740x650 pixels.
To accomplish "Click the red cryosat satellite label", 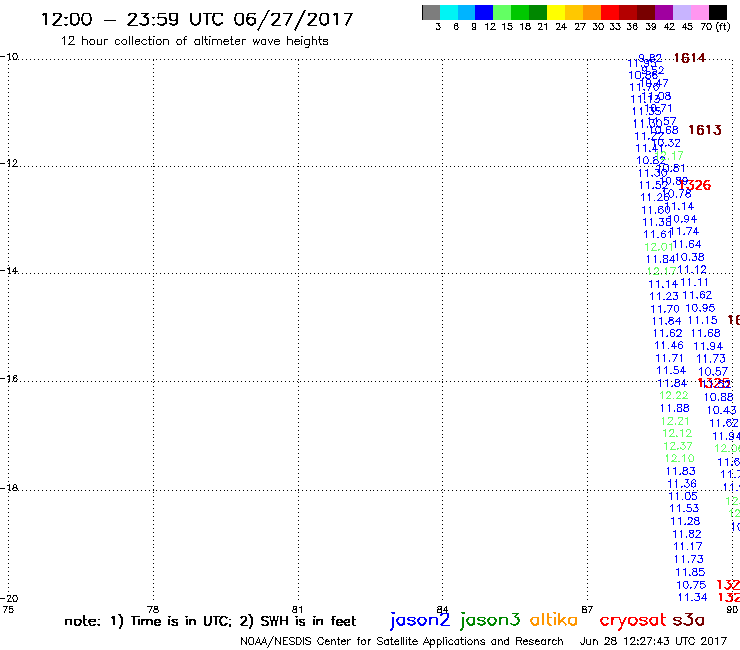I will point(632,620).
